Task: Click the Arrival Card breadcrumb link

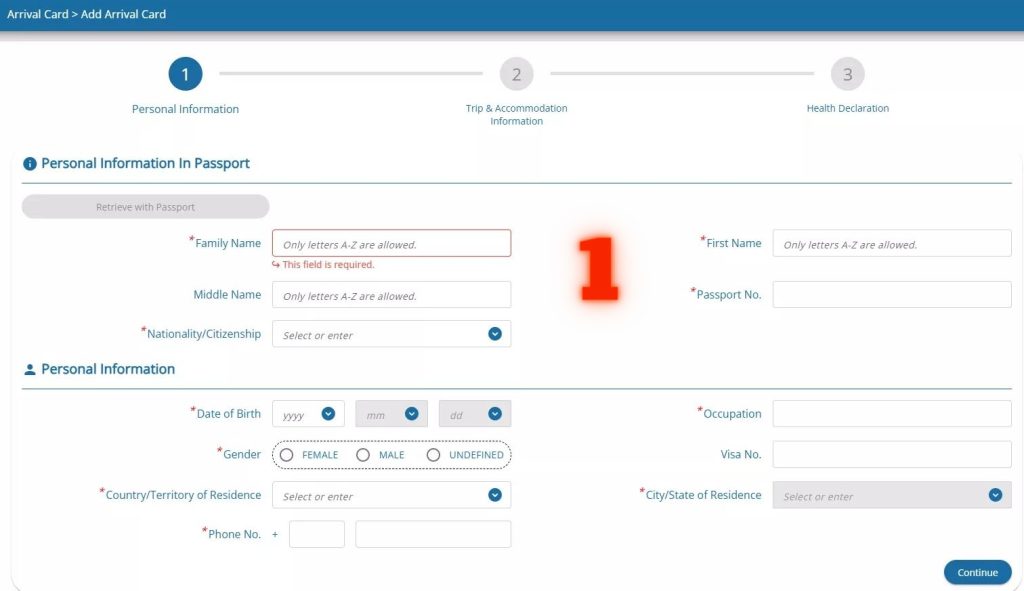Action: click(36, 15)
